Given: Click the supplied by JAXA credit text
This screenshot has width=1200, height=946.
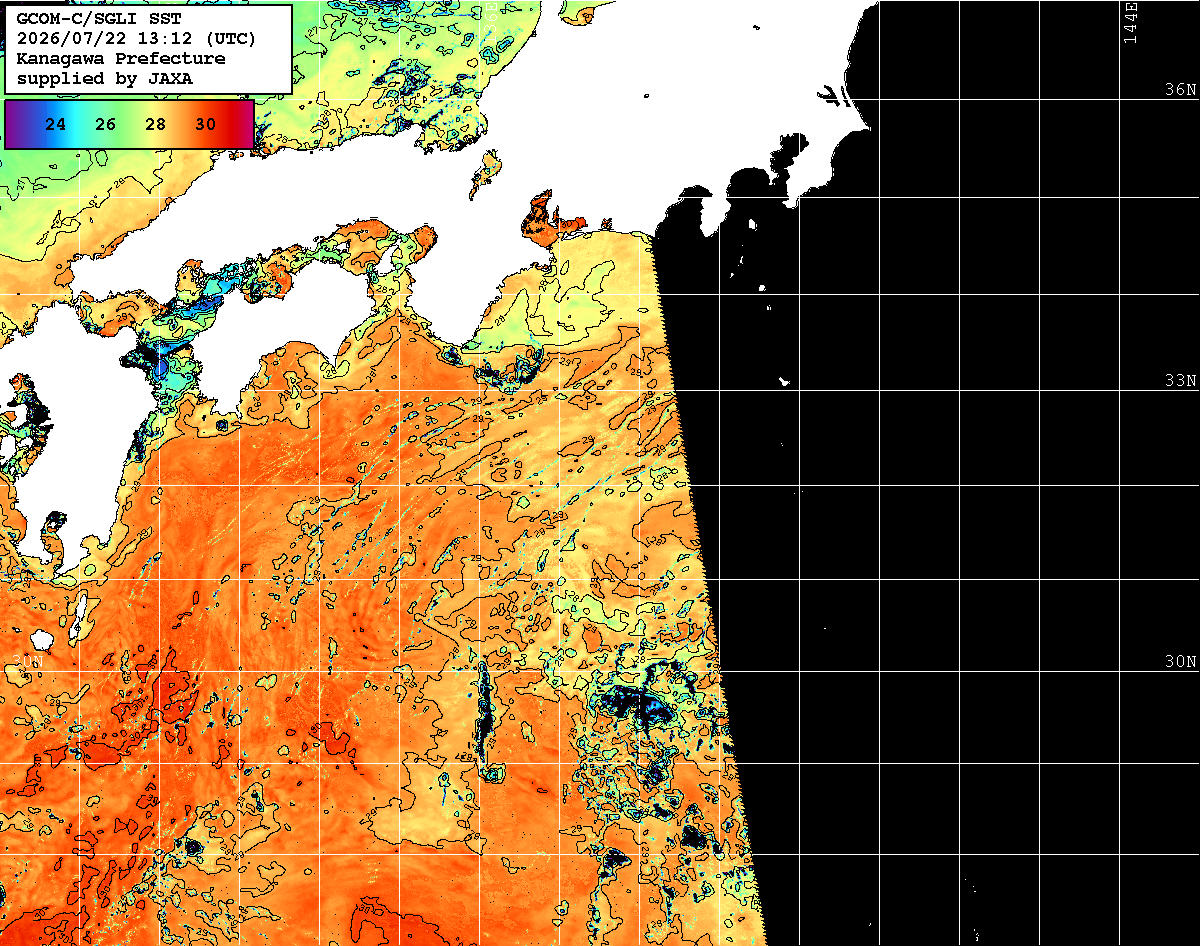Looking at the screenshot, I should tap(105, 79).
